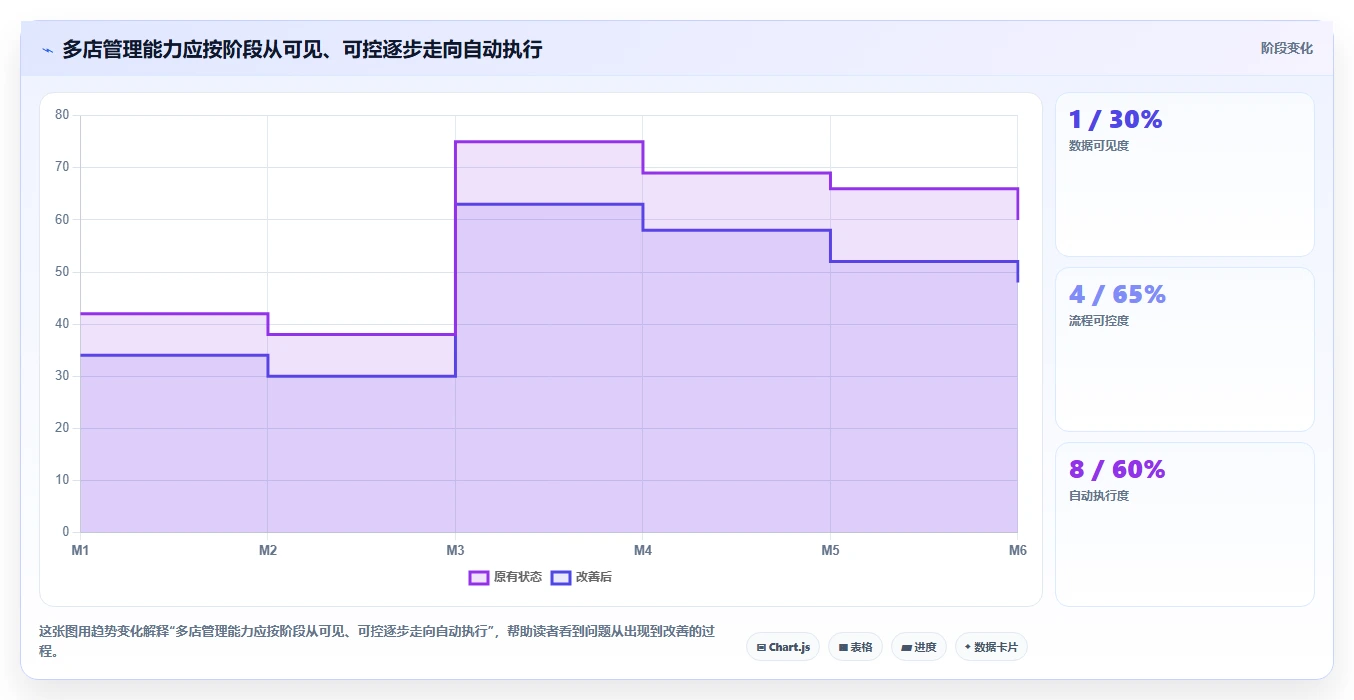The image size is (1354, 700).
Task: Click the Chart.js tag
Action: coord(783,647)
